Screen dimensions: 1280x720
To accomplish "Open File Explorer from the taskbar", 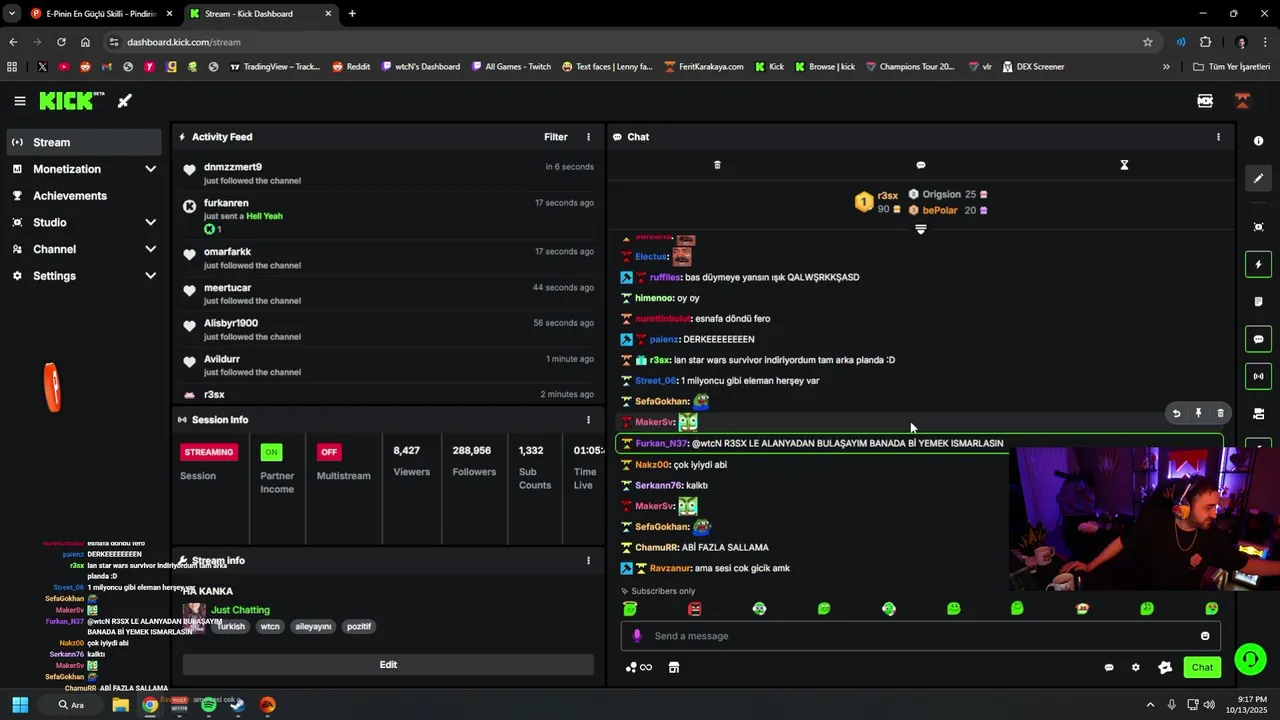I will (x=121, y=705).
